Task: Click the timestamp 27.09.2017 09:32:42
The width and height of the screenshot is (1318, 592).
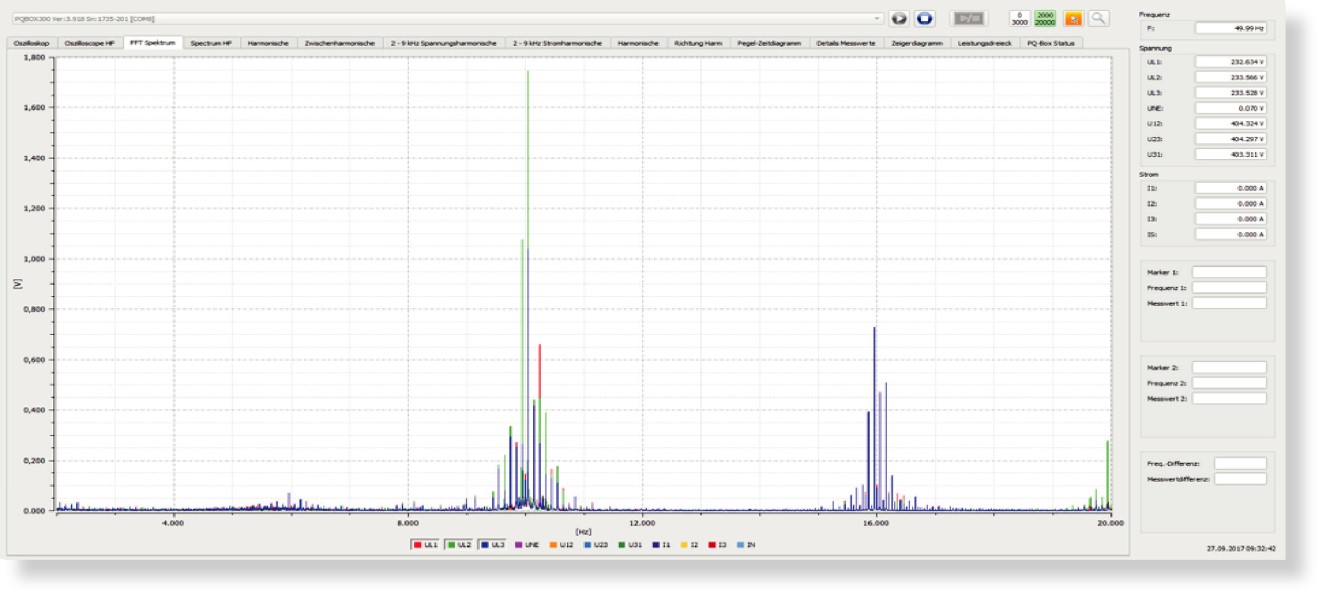Action: [x=1241, y=548]
